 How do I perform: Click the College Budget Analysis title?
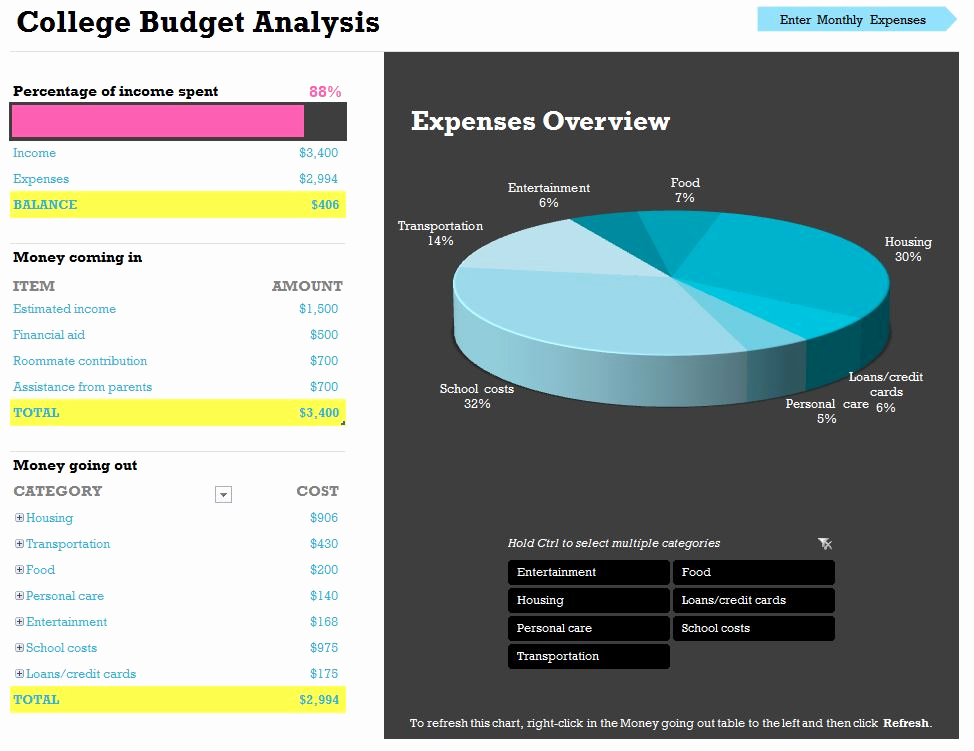click(198, 22)
